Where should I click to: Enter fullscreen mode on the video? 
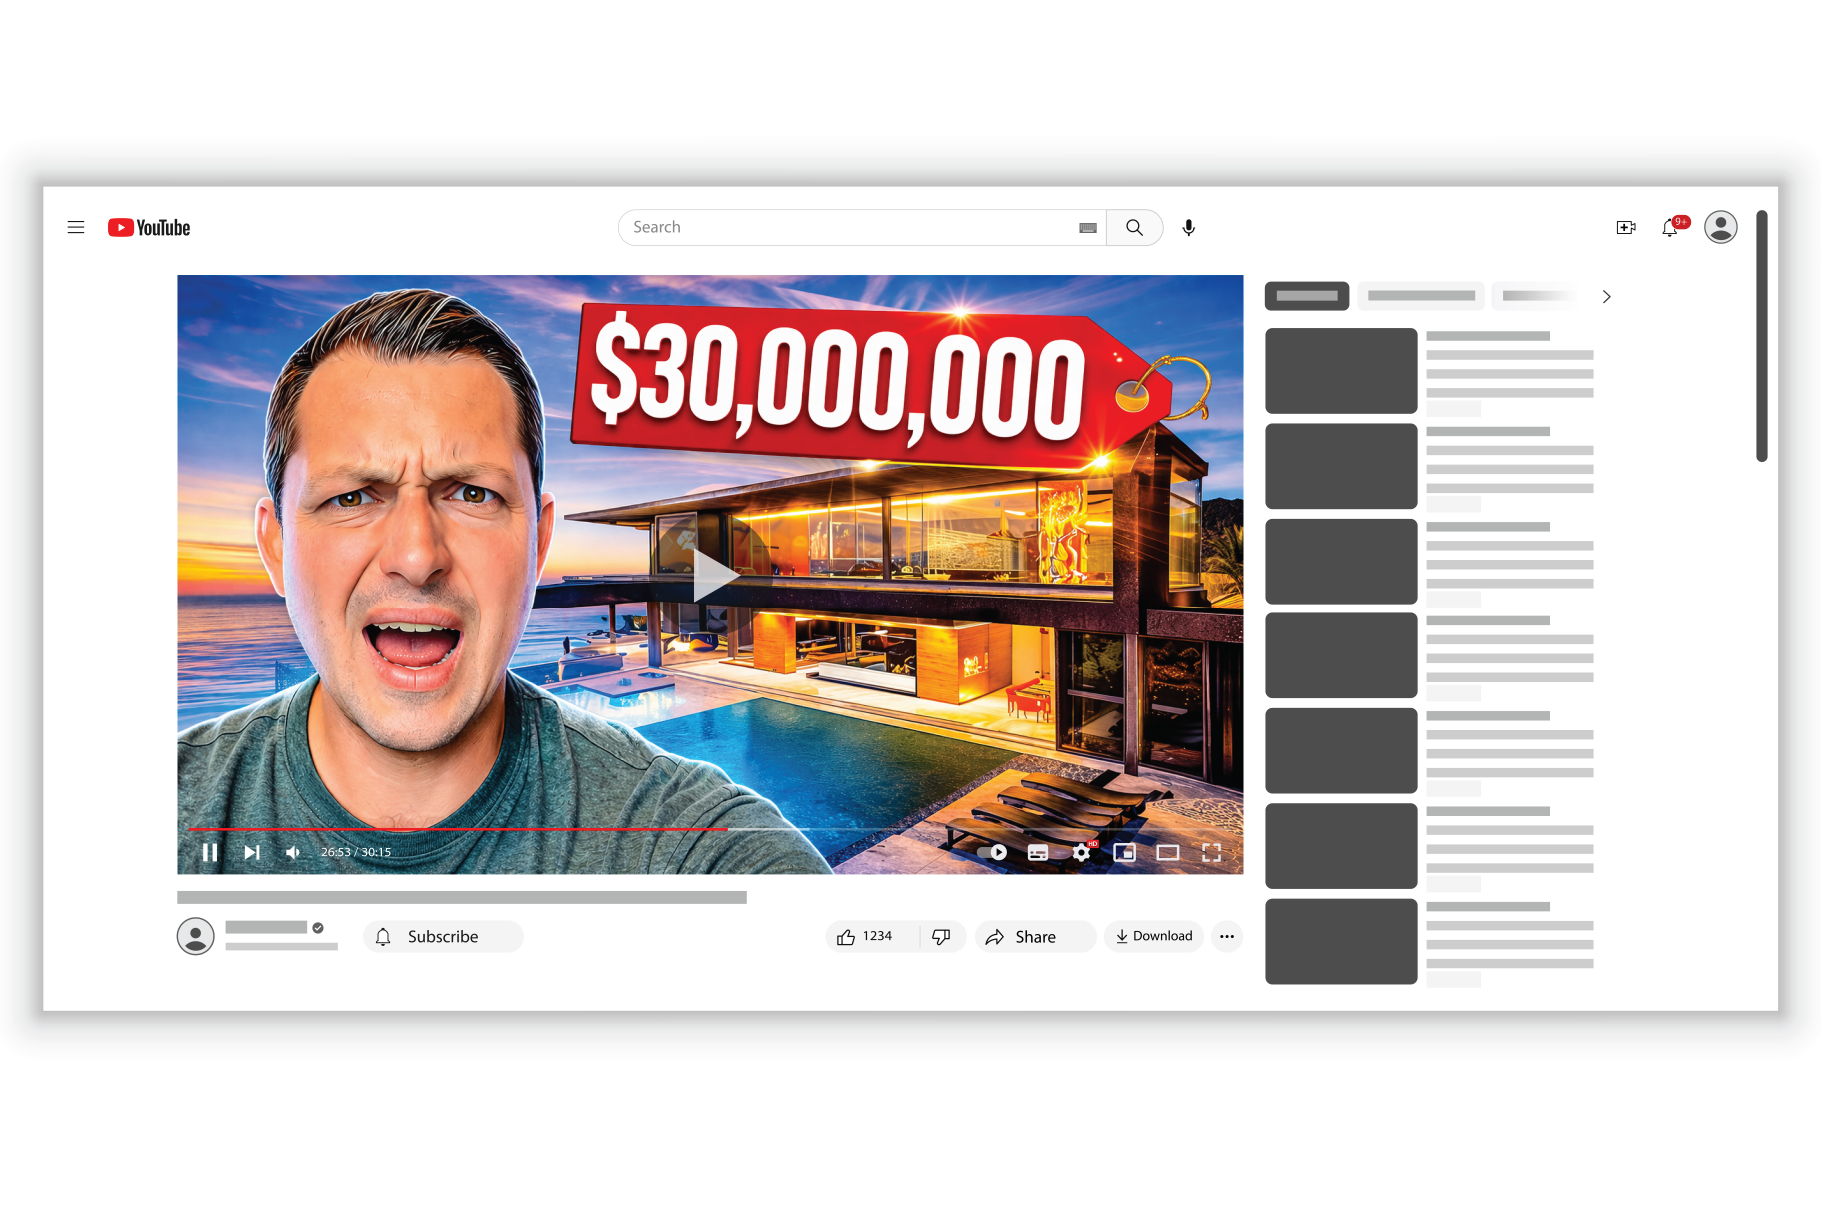1211,852
